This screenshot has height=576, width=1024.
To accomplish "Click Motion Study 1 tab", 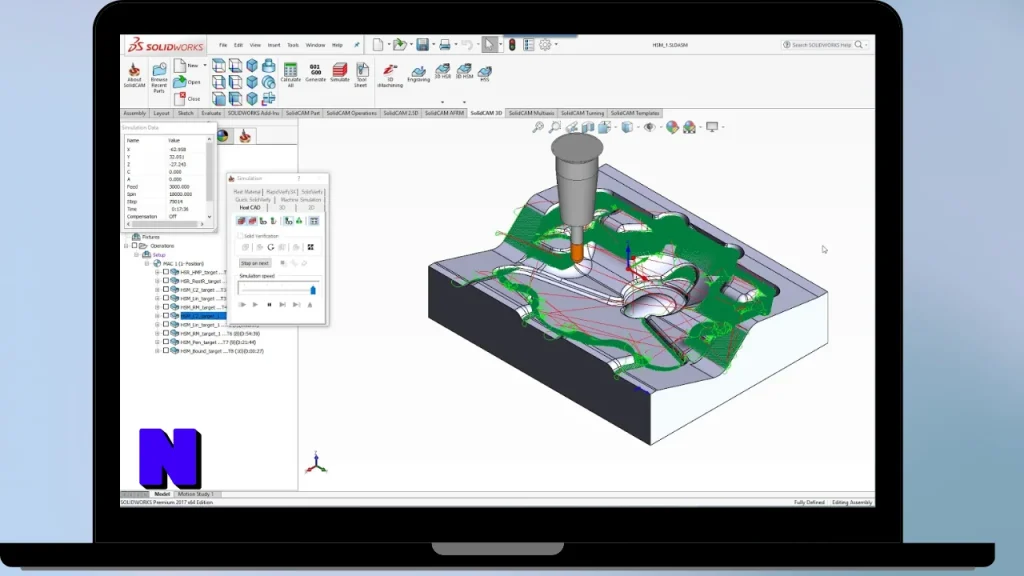I will (195, 494).
